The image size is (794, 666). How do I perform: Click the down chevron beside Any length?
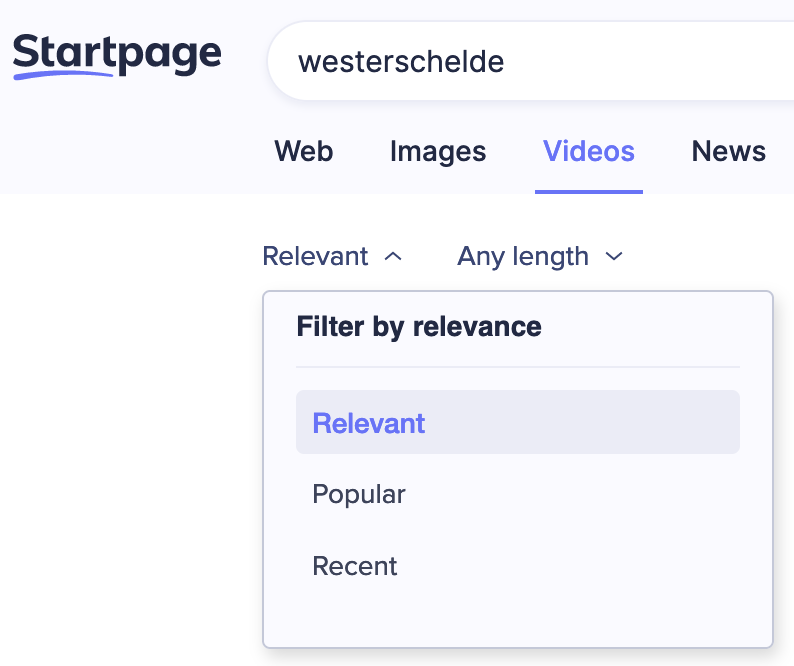point(614,257)
